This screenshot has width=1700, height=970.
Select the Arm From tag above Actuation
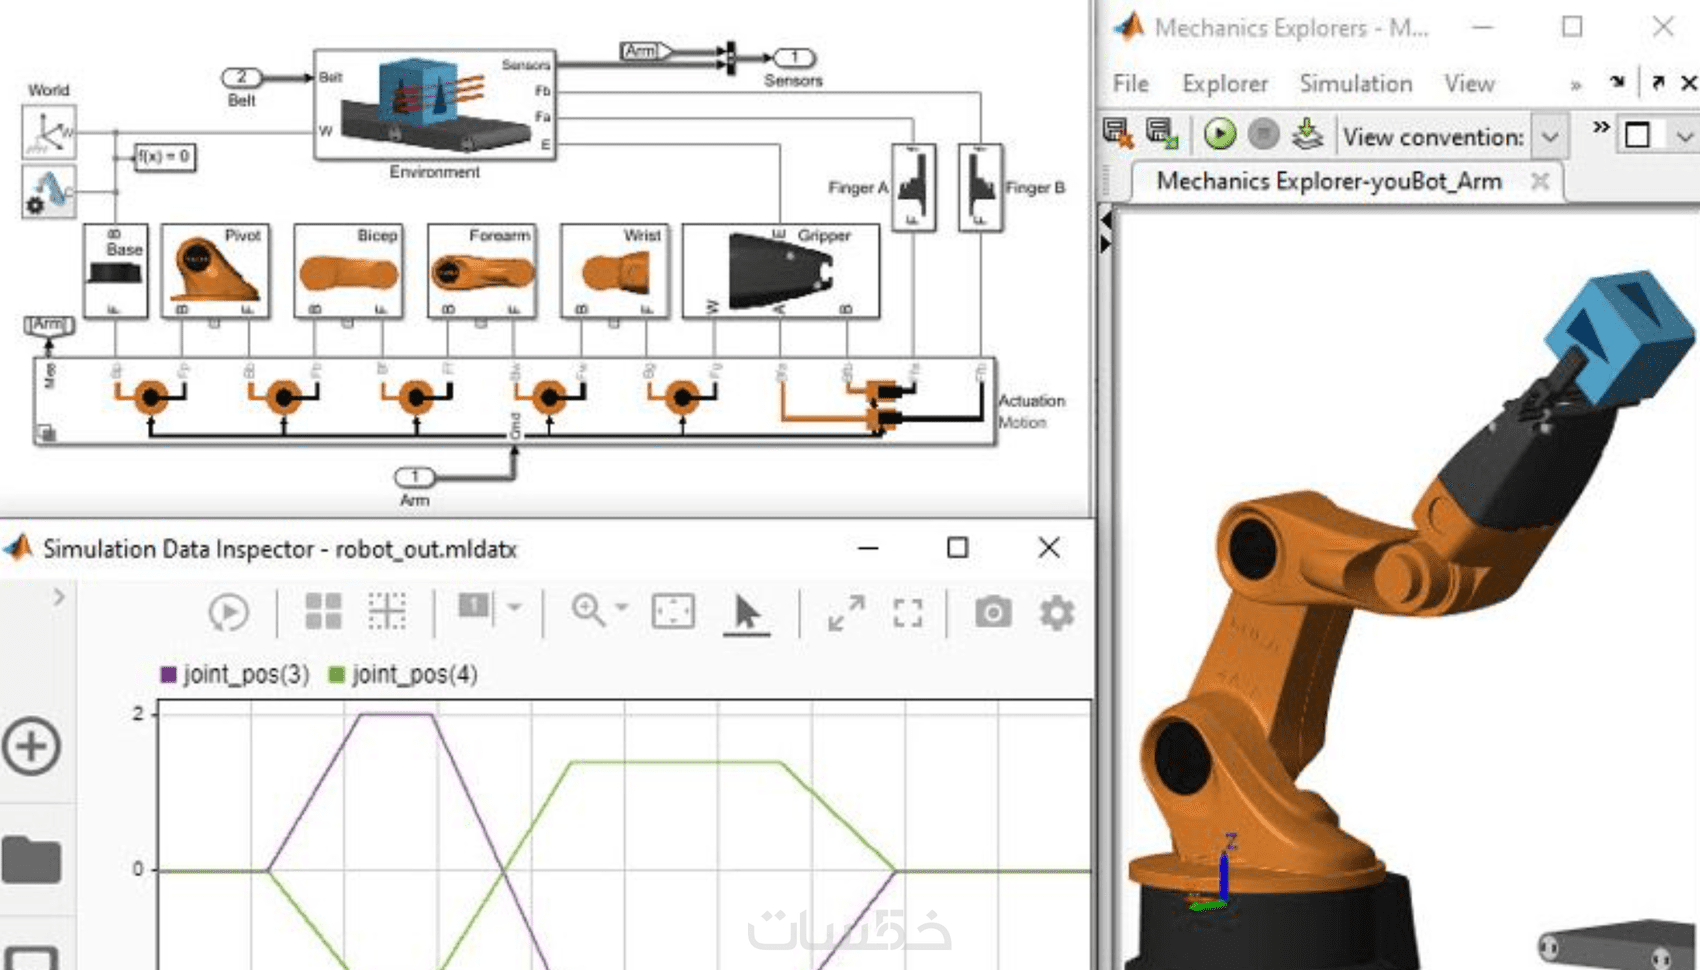point(48,325)
